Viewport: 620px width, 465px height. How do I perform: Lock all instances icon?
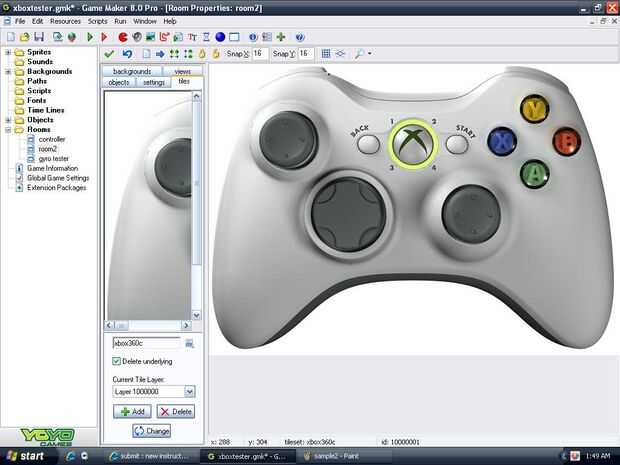click(x=202, y=53)
